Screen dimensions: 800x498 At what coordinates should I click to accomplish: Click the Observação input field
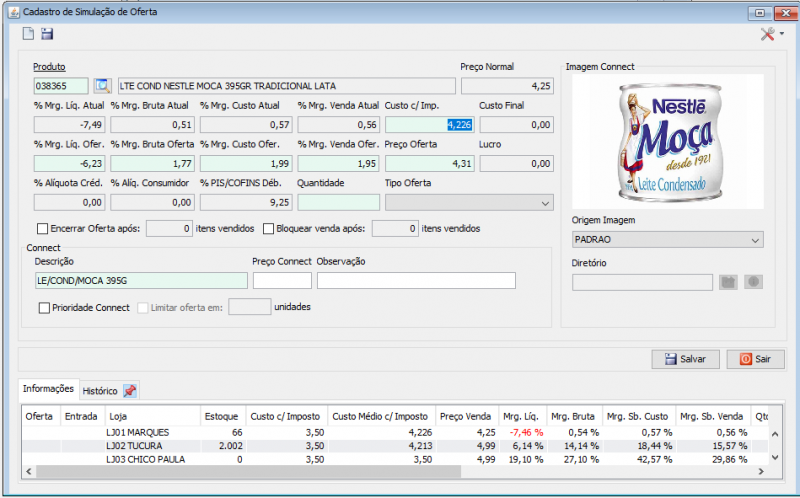(x=416, y=281)
